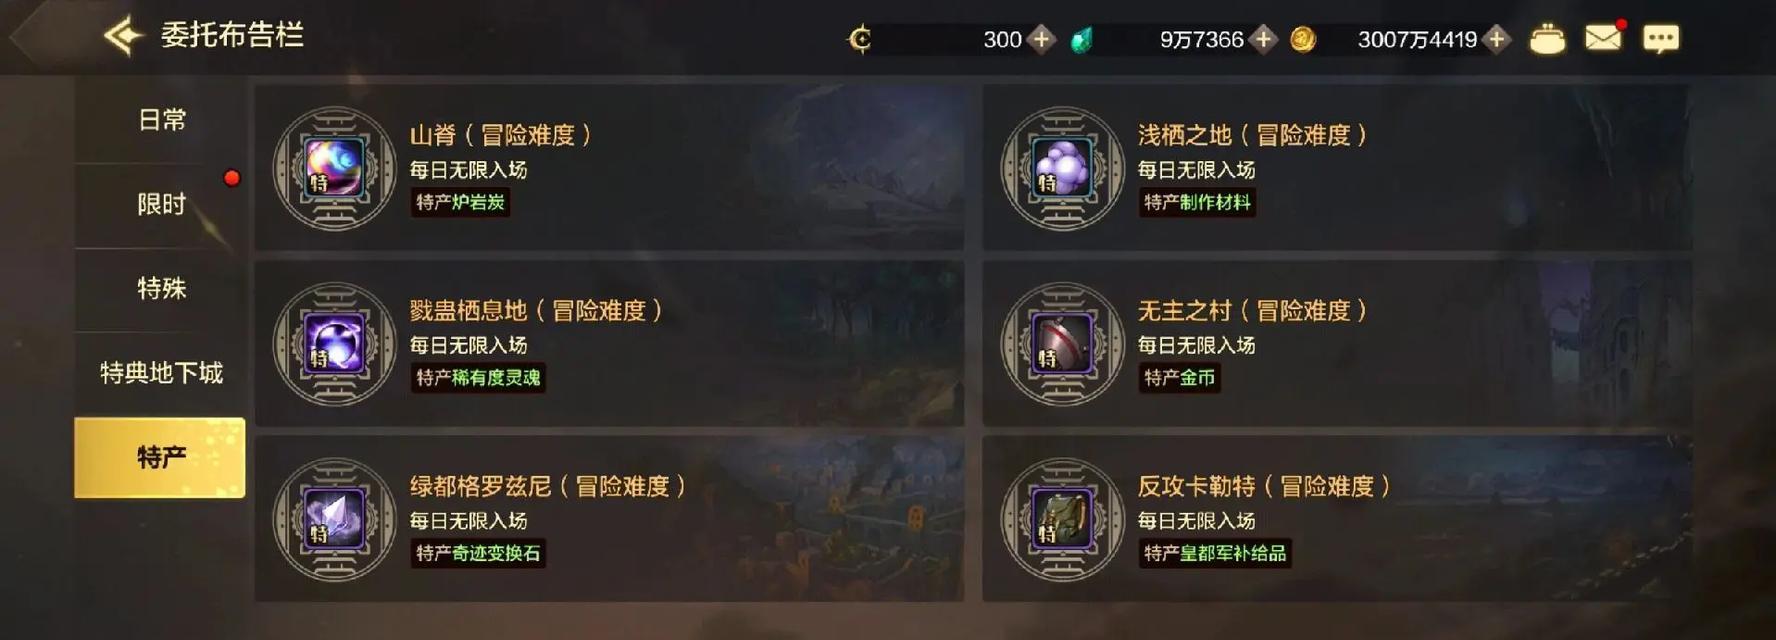
Task: Click the 特产皇都军补给品 reward tag
Action: coord(1215,553)
